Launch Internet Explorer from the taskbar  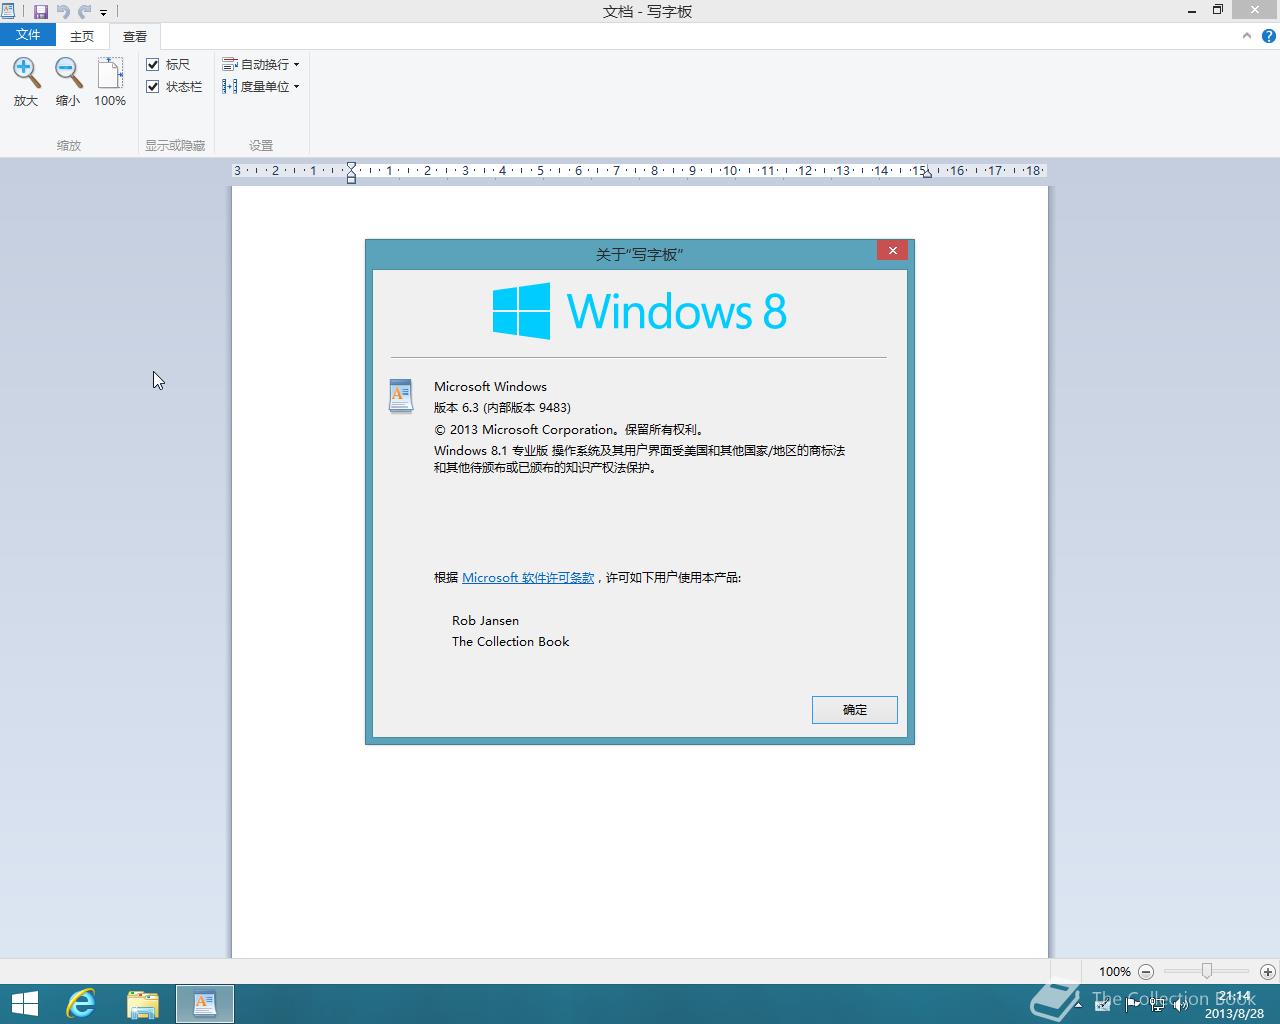tap(81, 1004)
